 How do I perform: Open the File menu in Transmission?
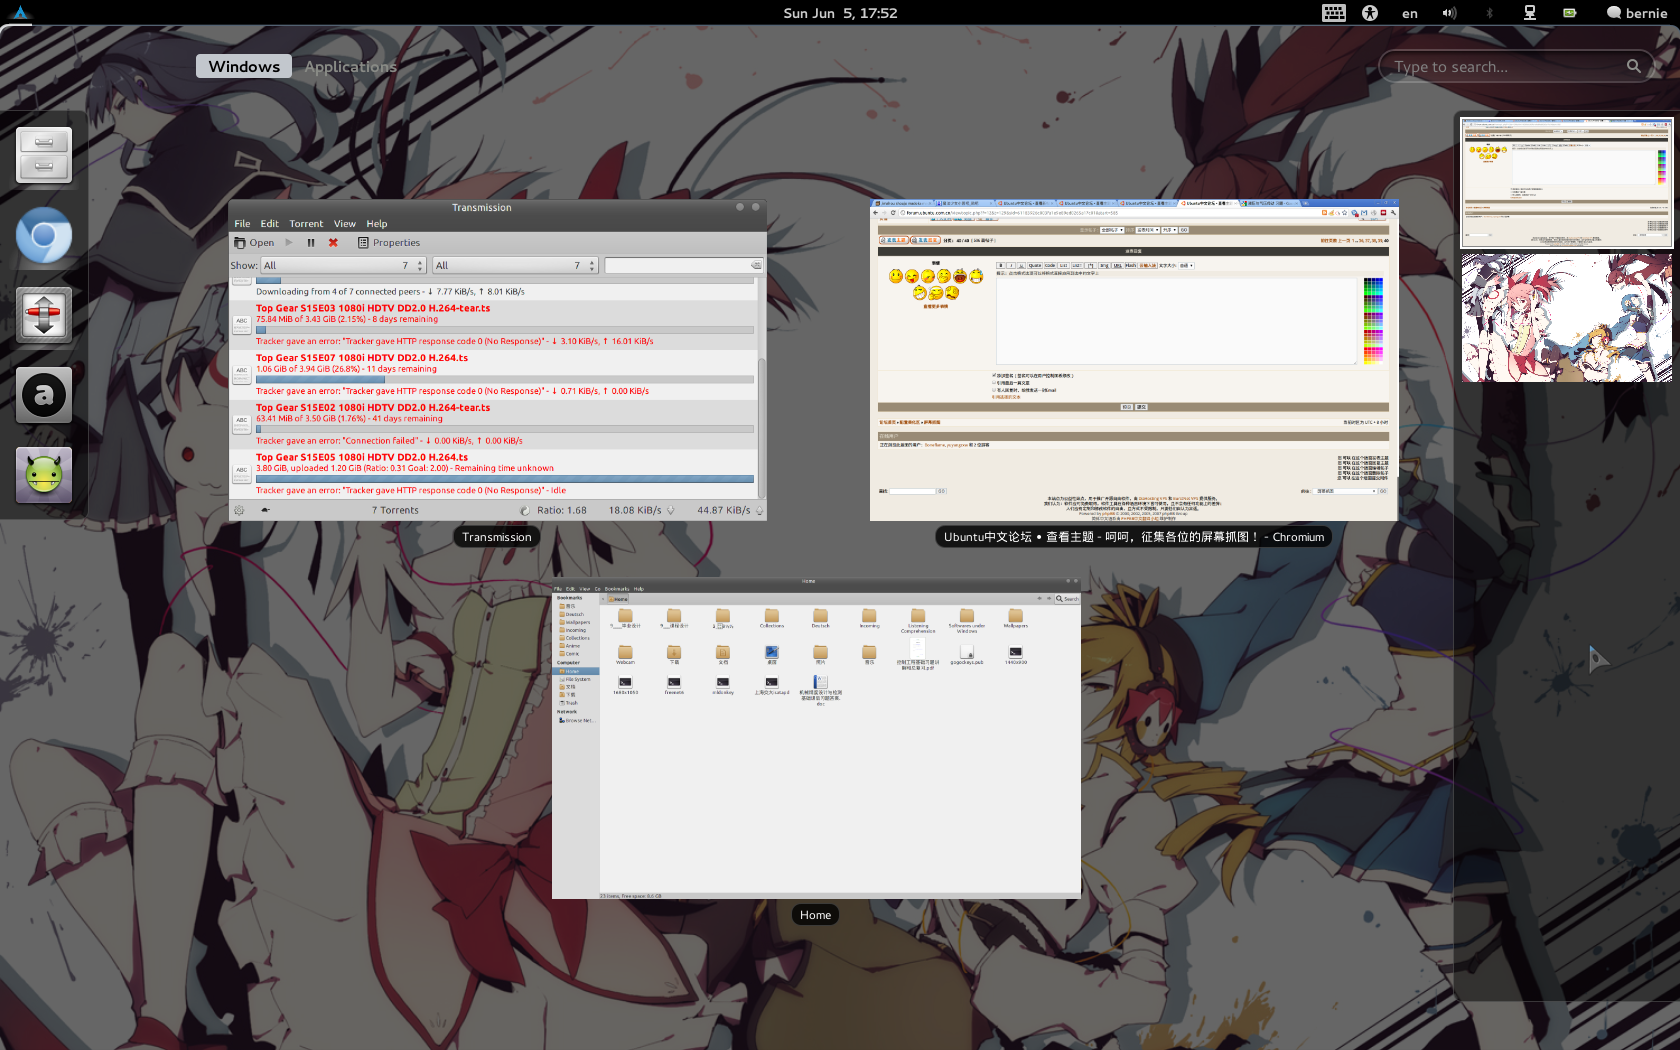[x=242, y=223]
